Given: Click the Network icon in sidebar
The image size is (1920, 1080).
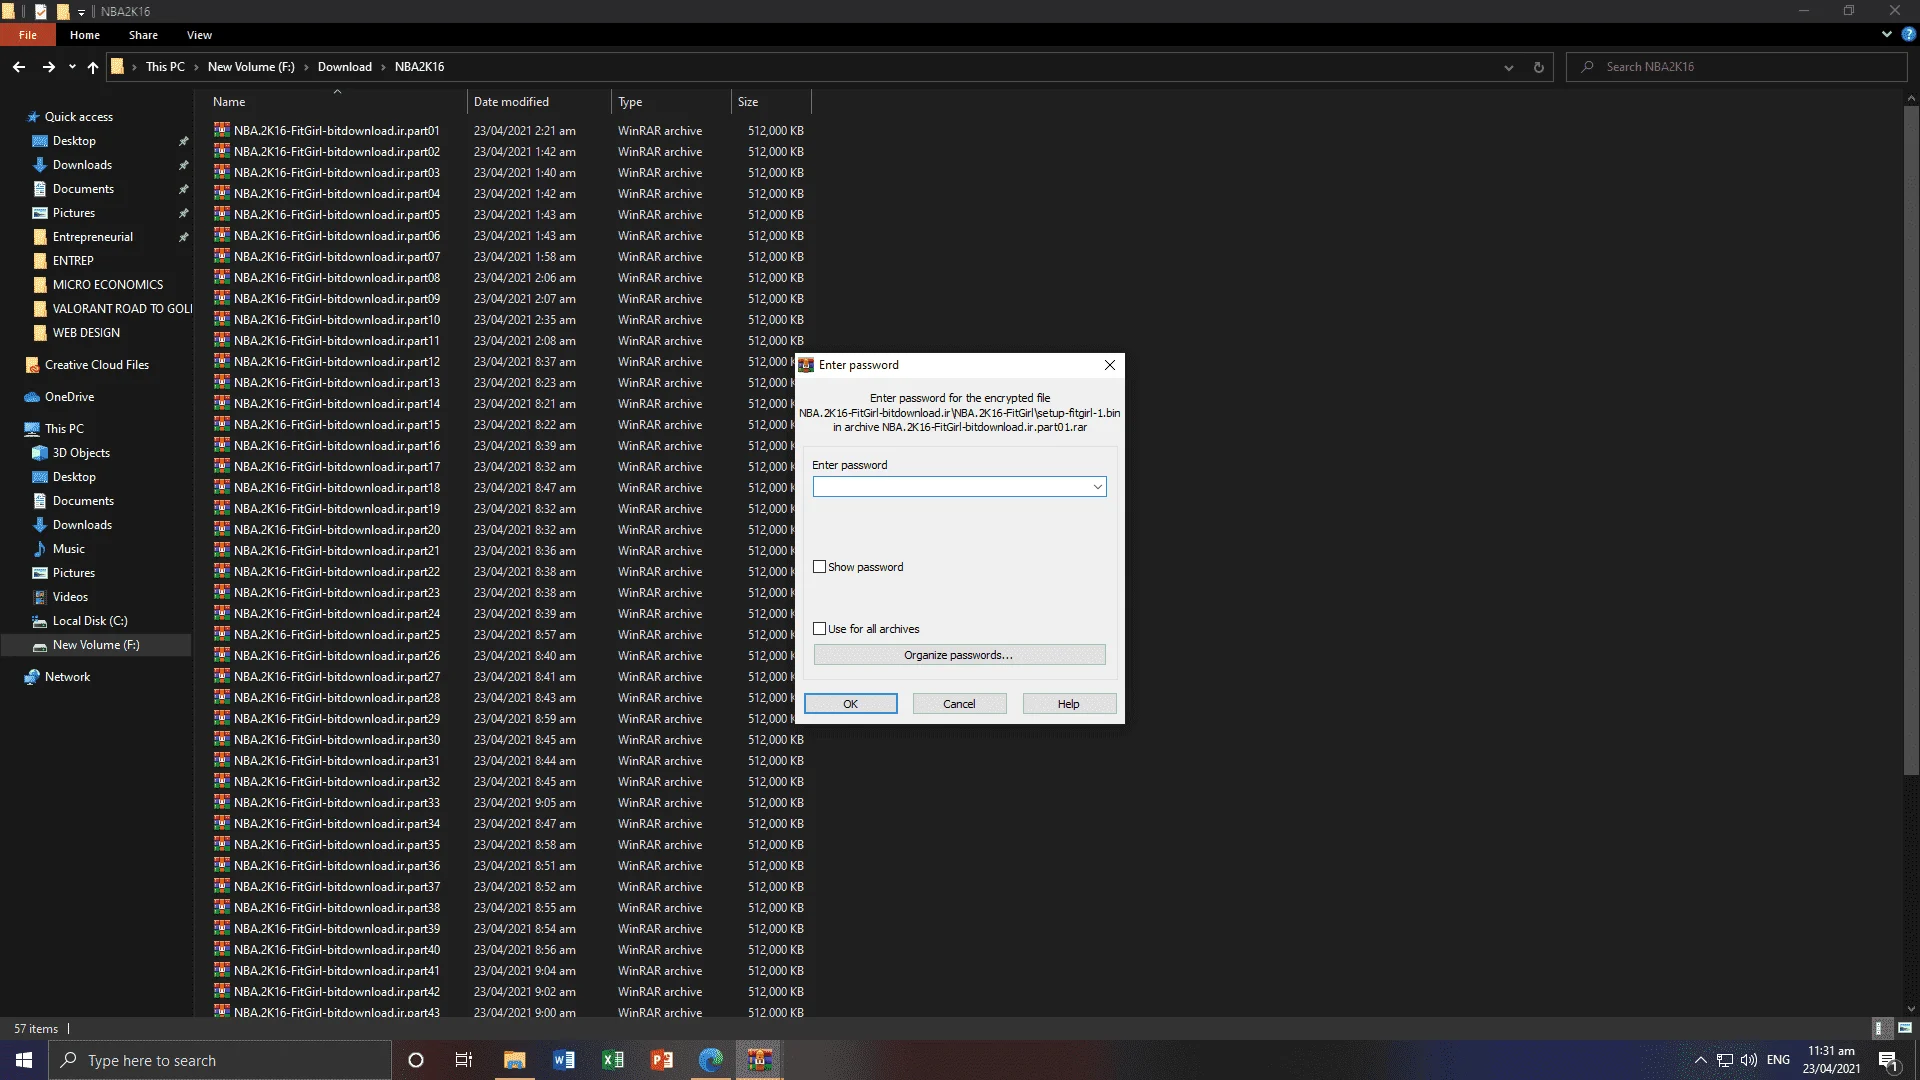Looking at the screenshot, I should pos(32,677).
